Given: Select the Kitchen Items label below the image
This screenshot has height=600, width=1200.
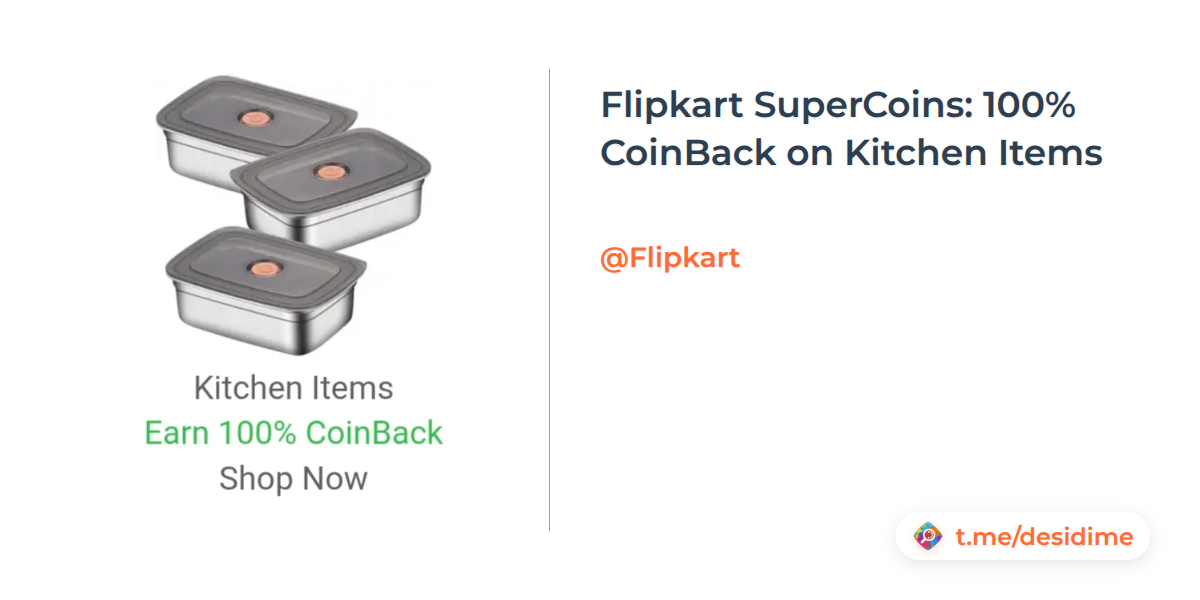Looking at the screenshot, I should [293, 388].
